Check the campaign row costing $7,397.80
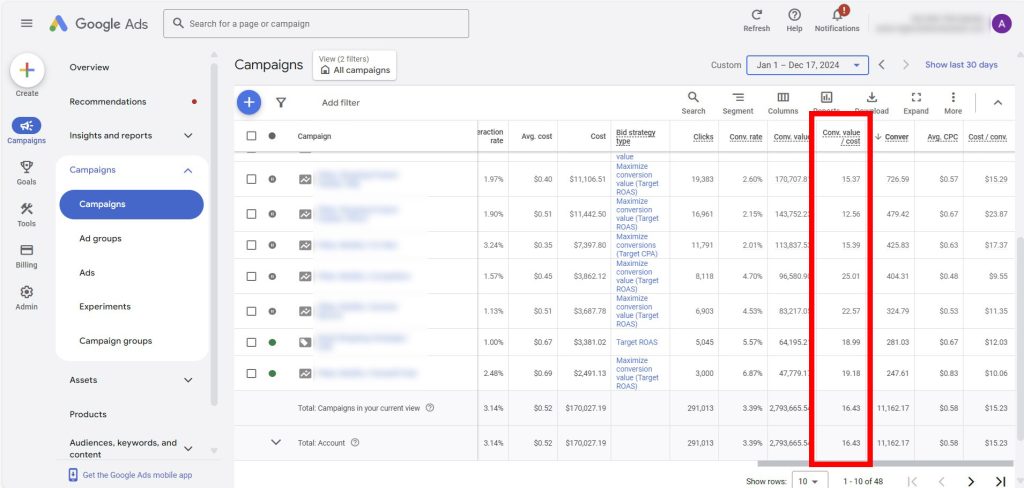Viewport: 1024px width, 488px height. (x=251, y=245)
